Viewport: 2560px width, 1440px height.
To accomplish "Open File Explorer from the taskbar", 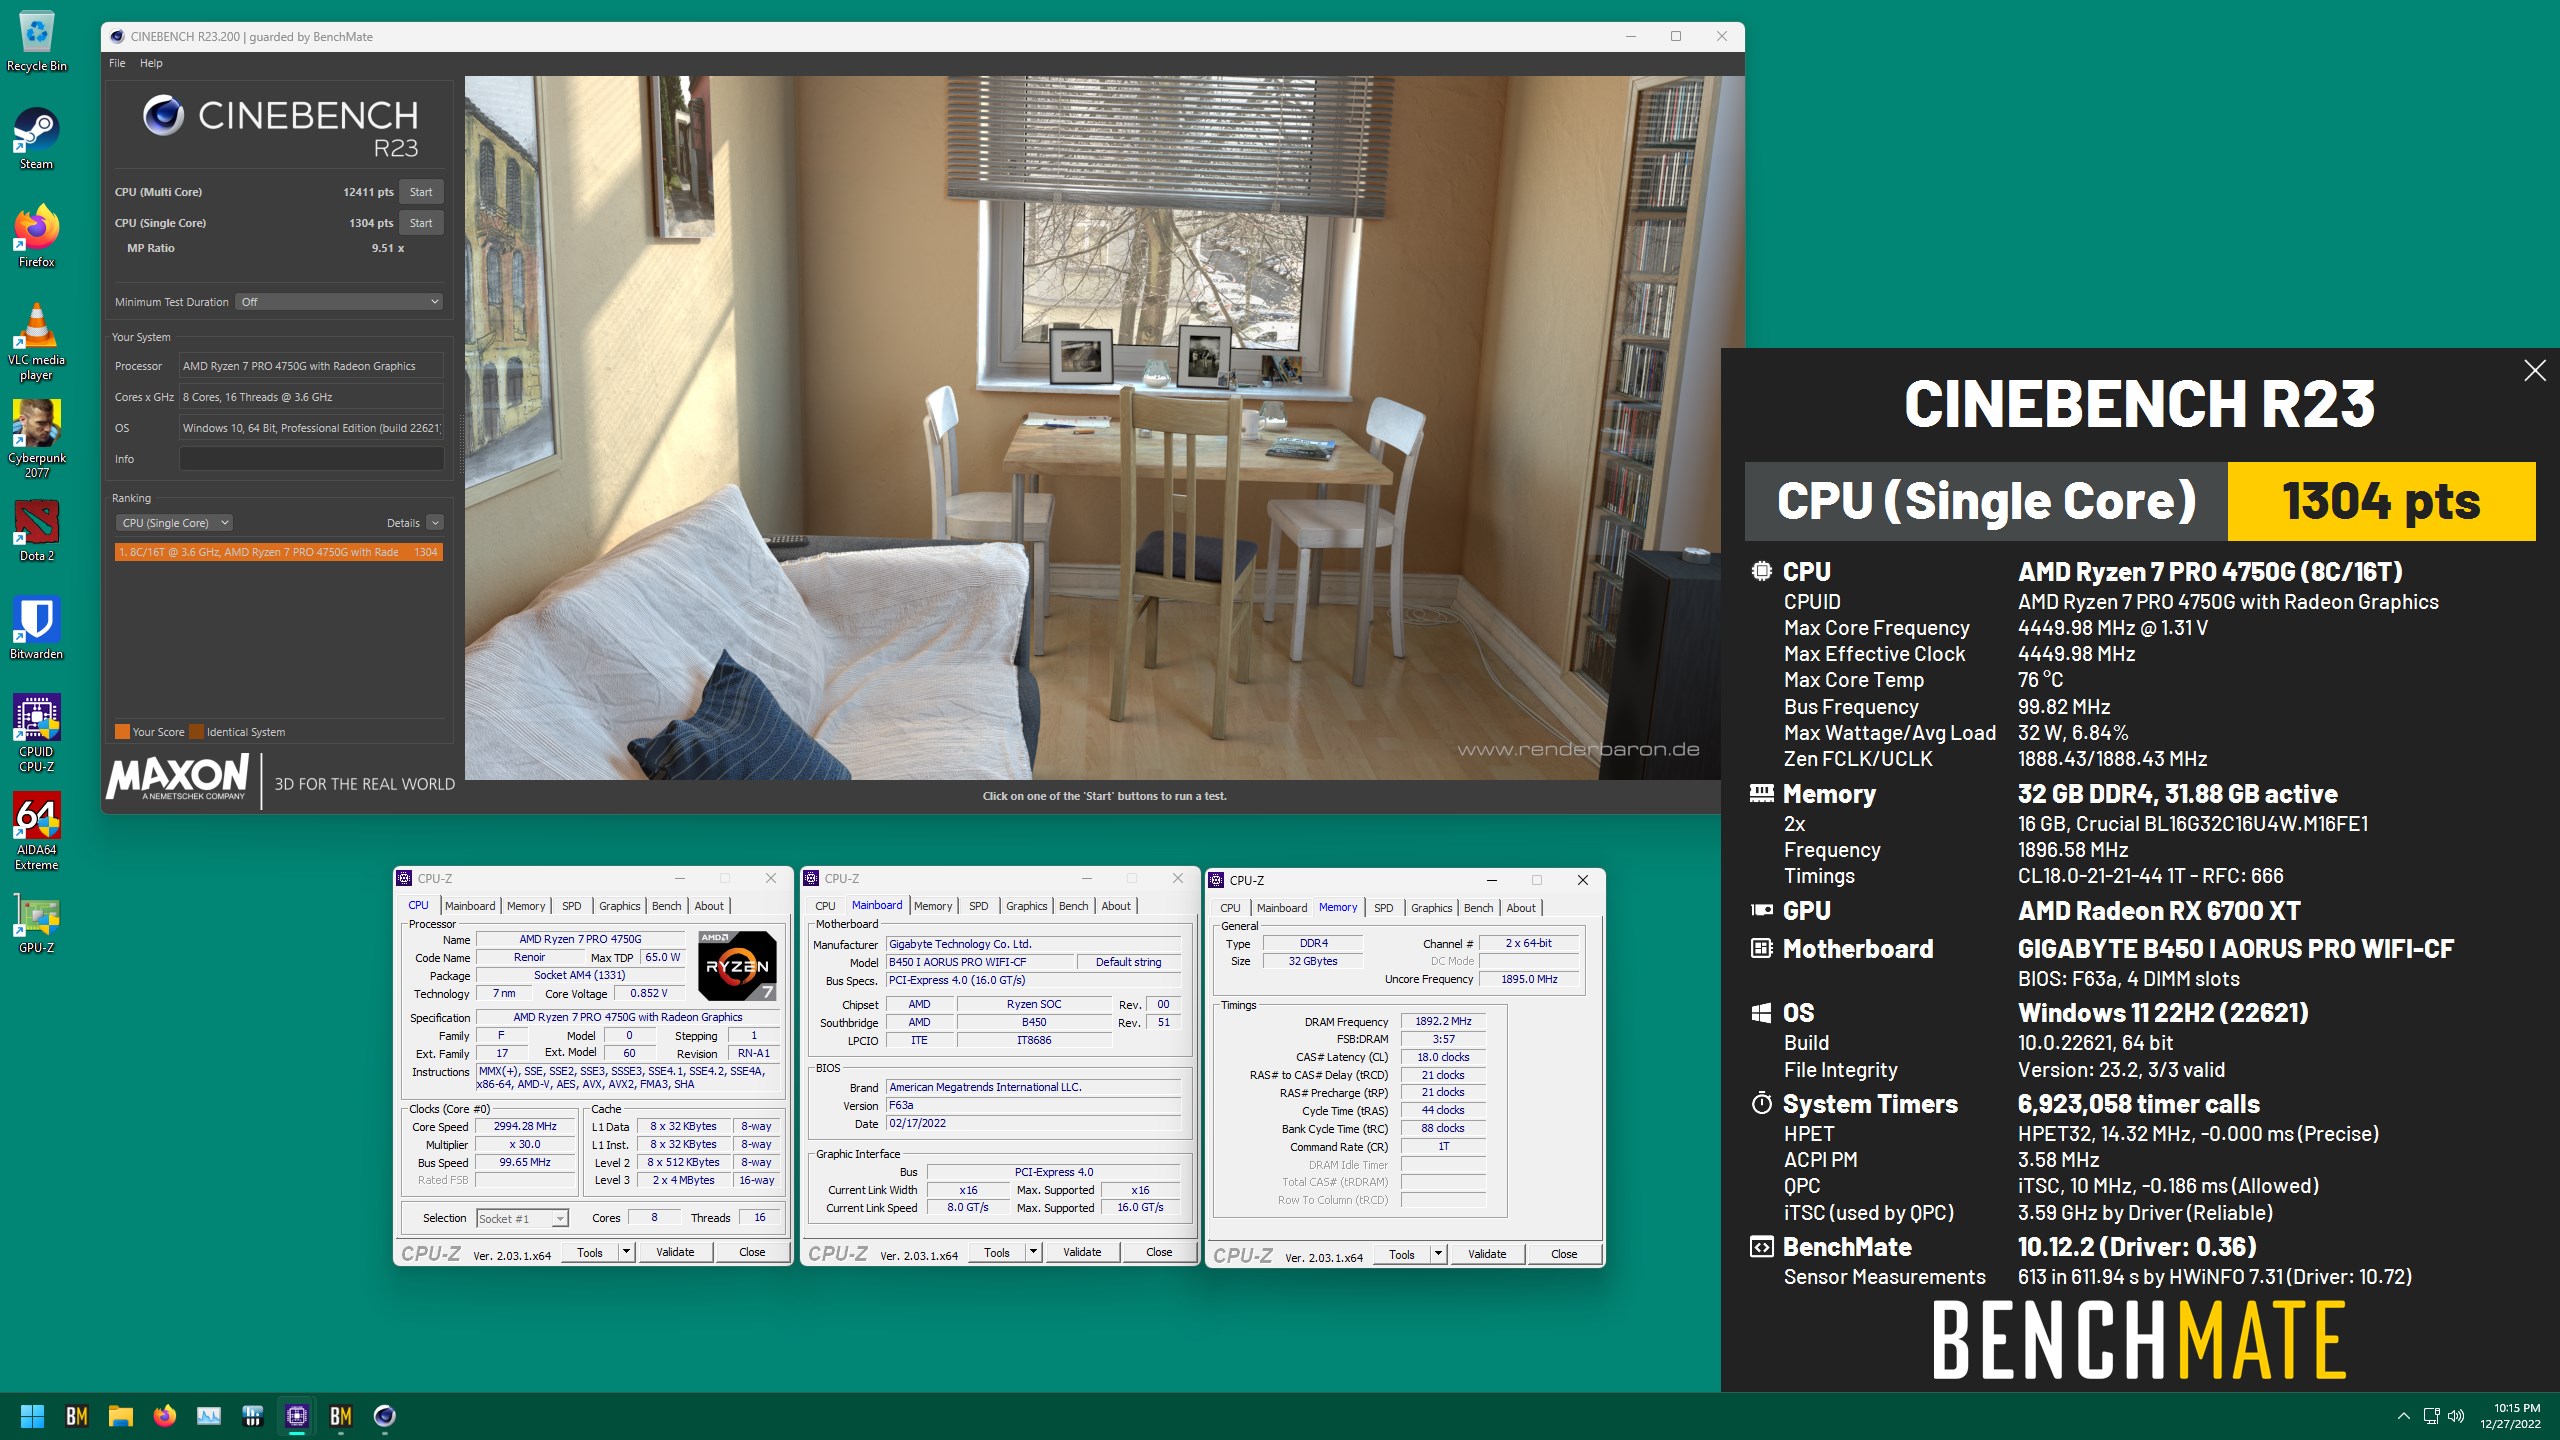I will tap(121, 1416).
